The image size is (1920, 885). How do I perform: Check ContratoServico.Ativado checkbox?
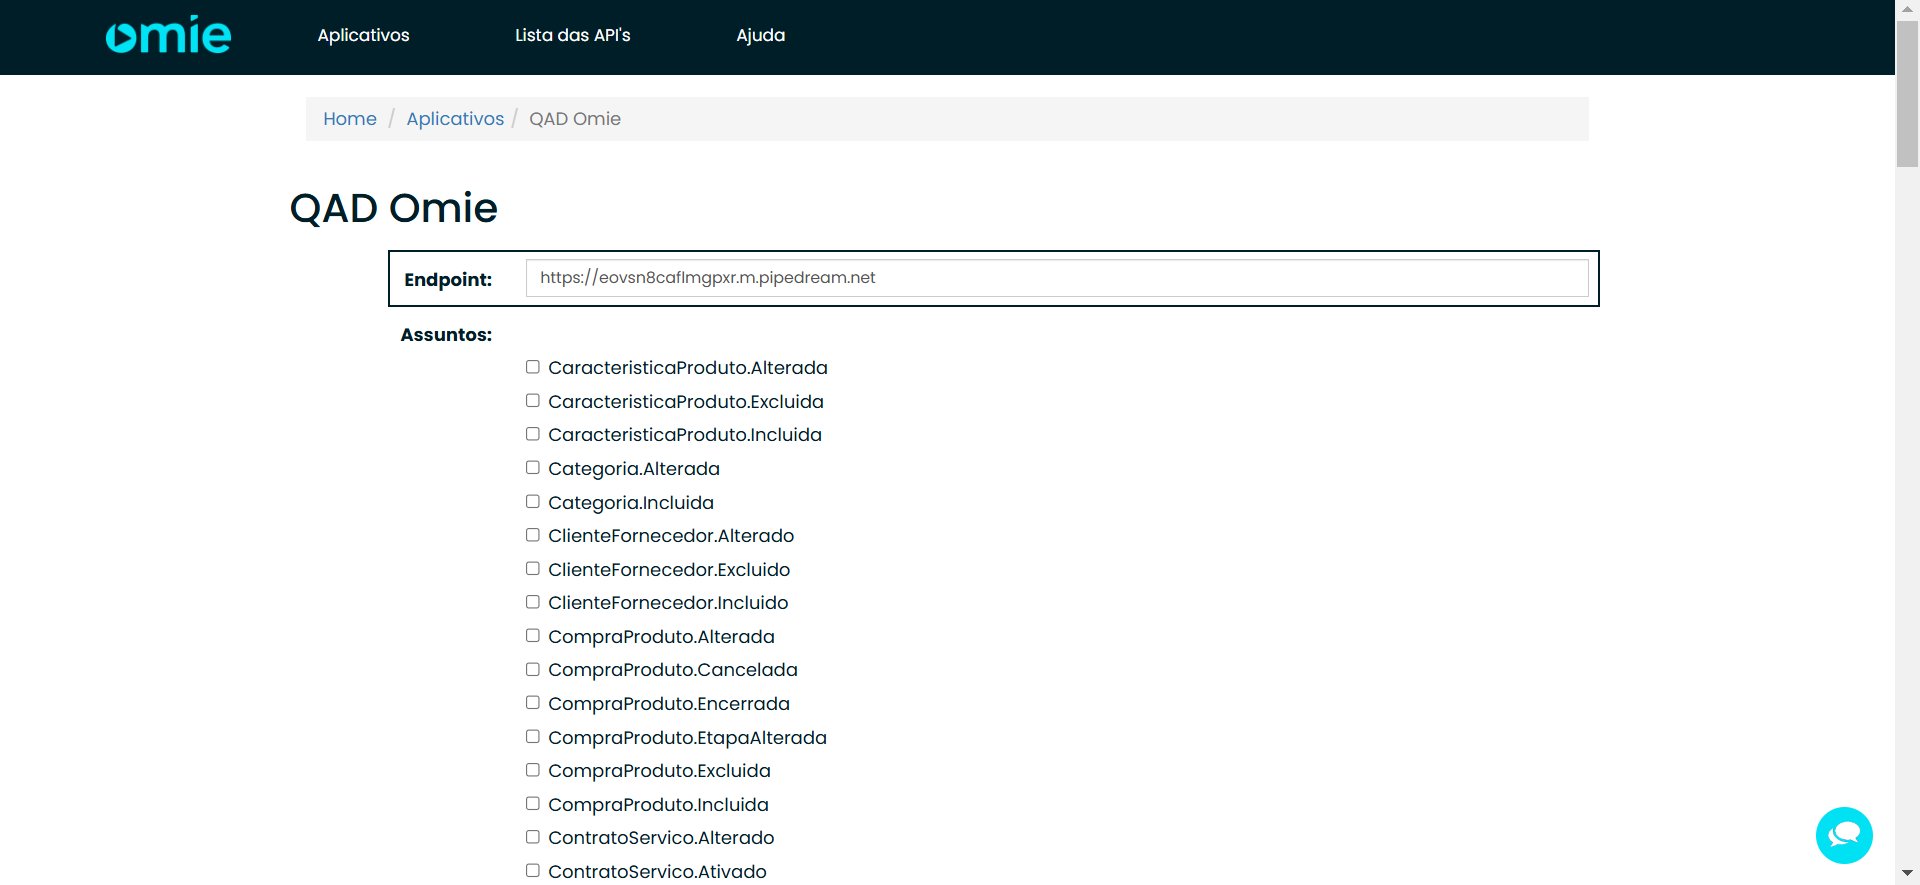(x=533, y=871)
